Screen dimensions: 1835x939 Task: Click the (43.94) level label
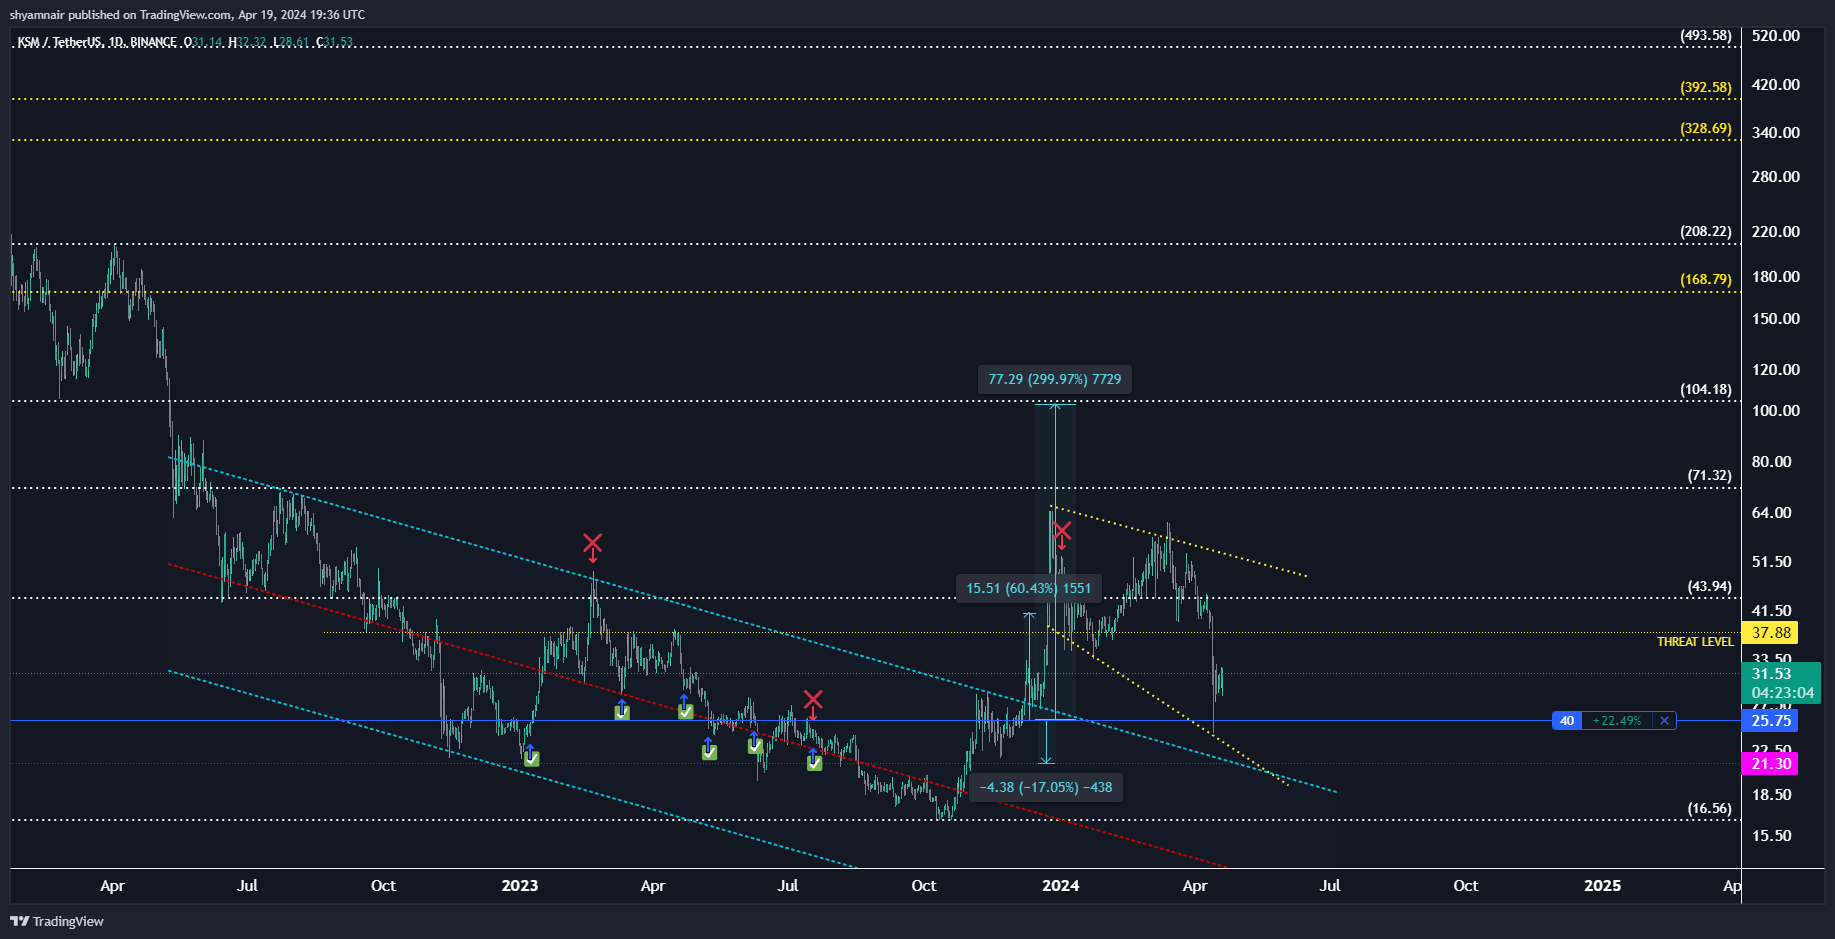[x=1710, y=586]
